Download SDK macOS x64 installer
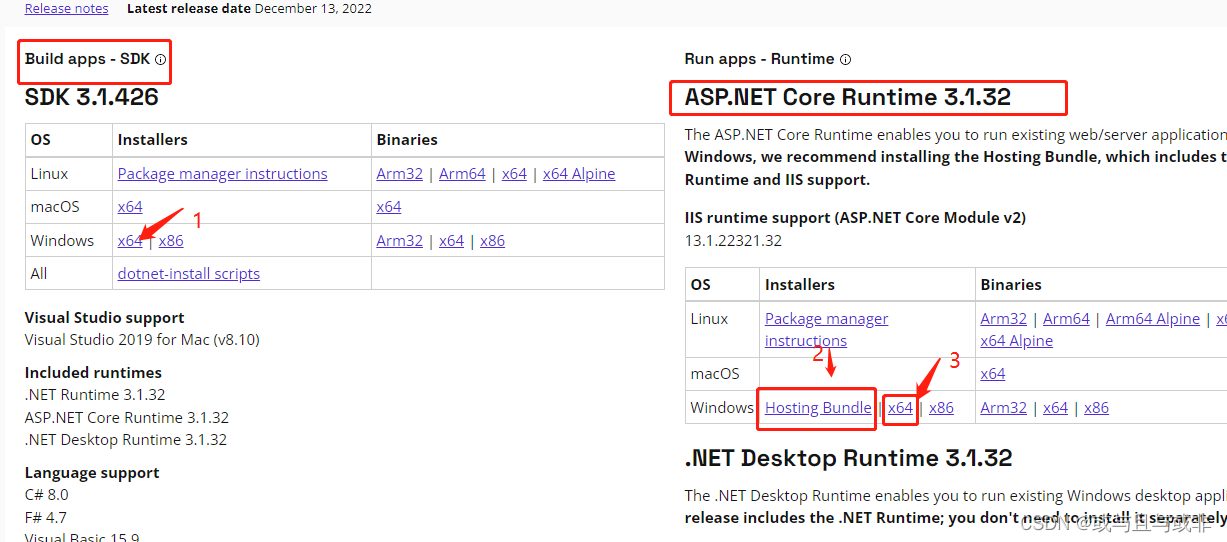 (x=130, y=206)
